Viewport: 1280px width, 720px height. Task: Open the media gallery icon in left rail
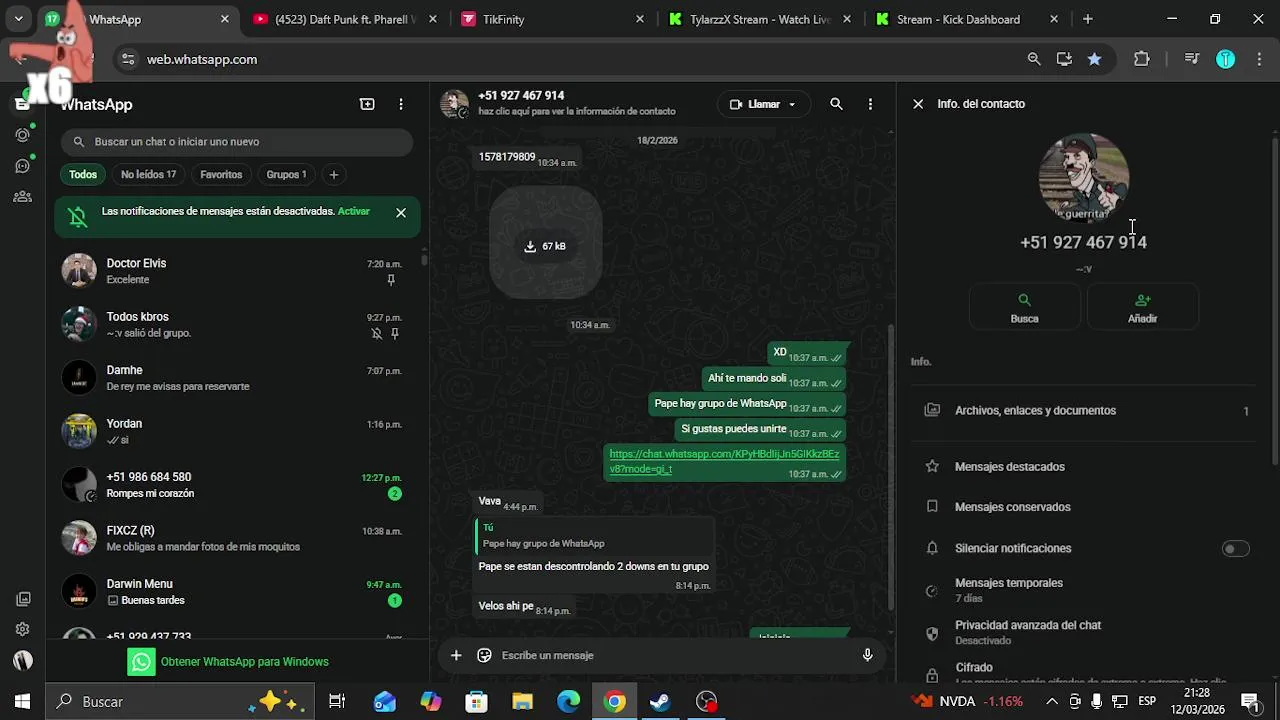tap(22, 599)
